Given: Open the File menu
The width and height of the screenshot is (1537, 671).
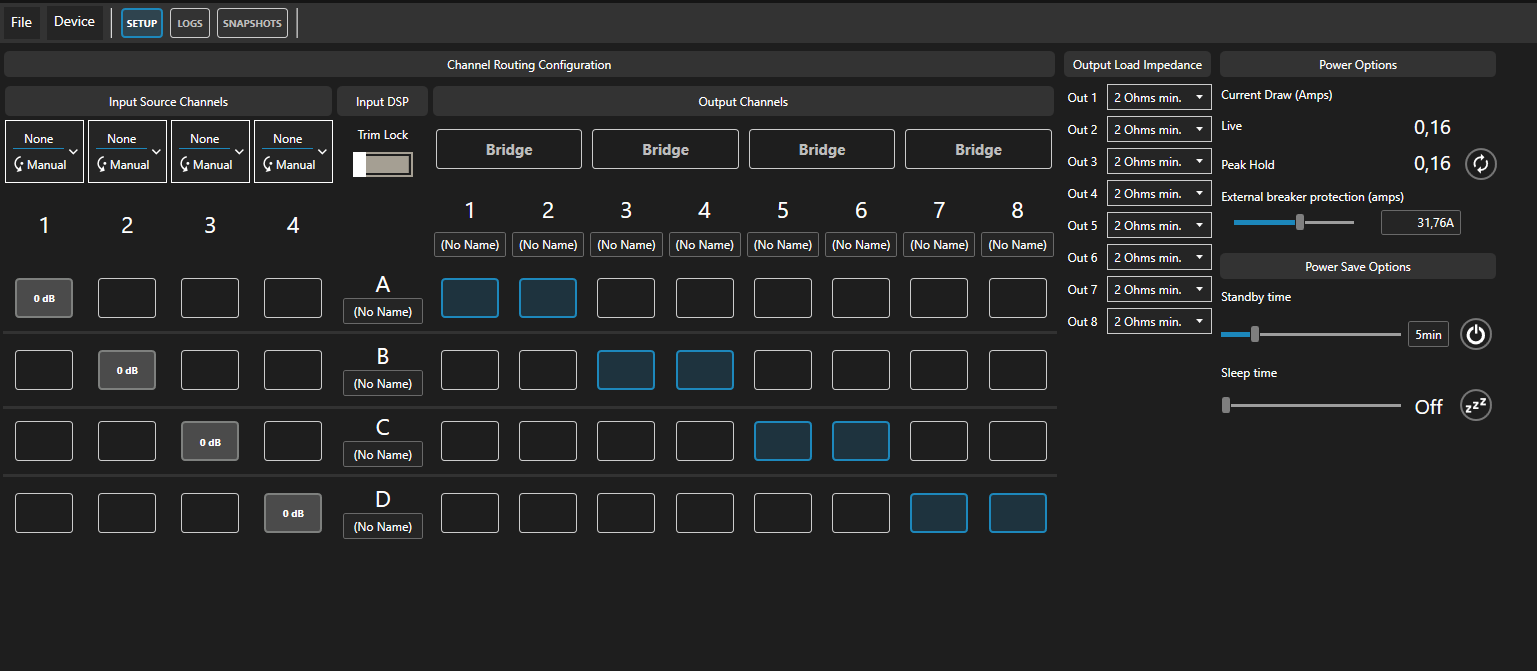Looking at the screenshot, I should (21, 22).
